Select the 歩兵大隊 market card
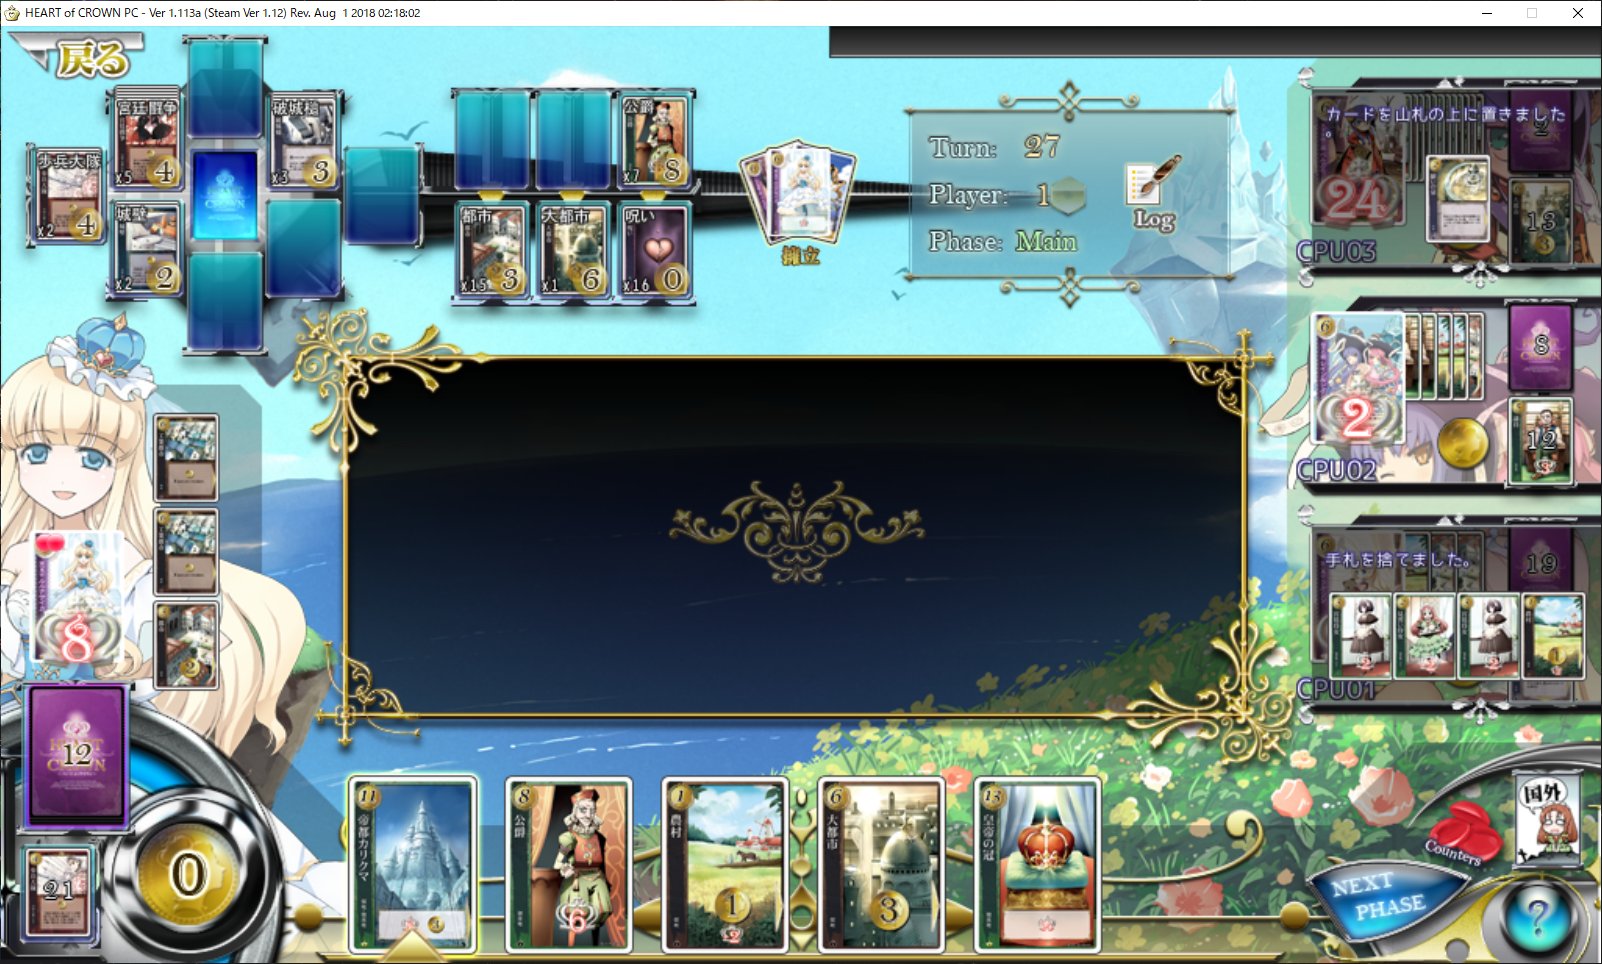Screen dimensions: 1602x964 pos(66,195)
